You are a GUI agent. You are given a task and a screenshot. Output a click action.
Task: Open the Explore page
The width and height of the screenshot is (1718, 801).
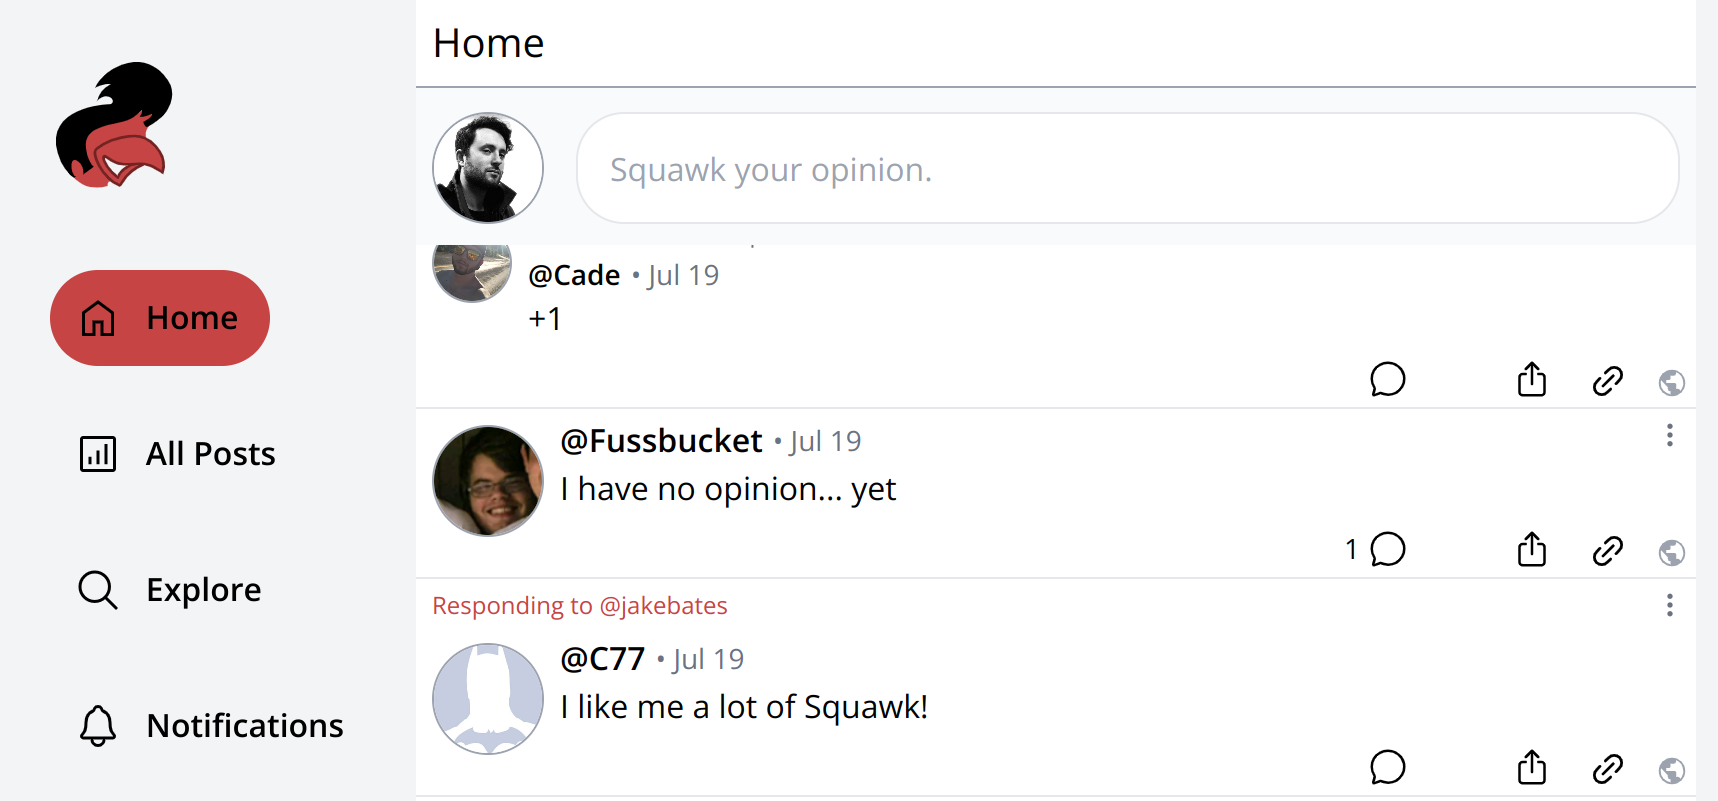point(170,590)
